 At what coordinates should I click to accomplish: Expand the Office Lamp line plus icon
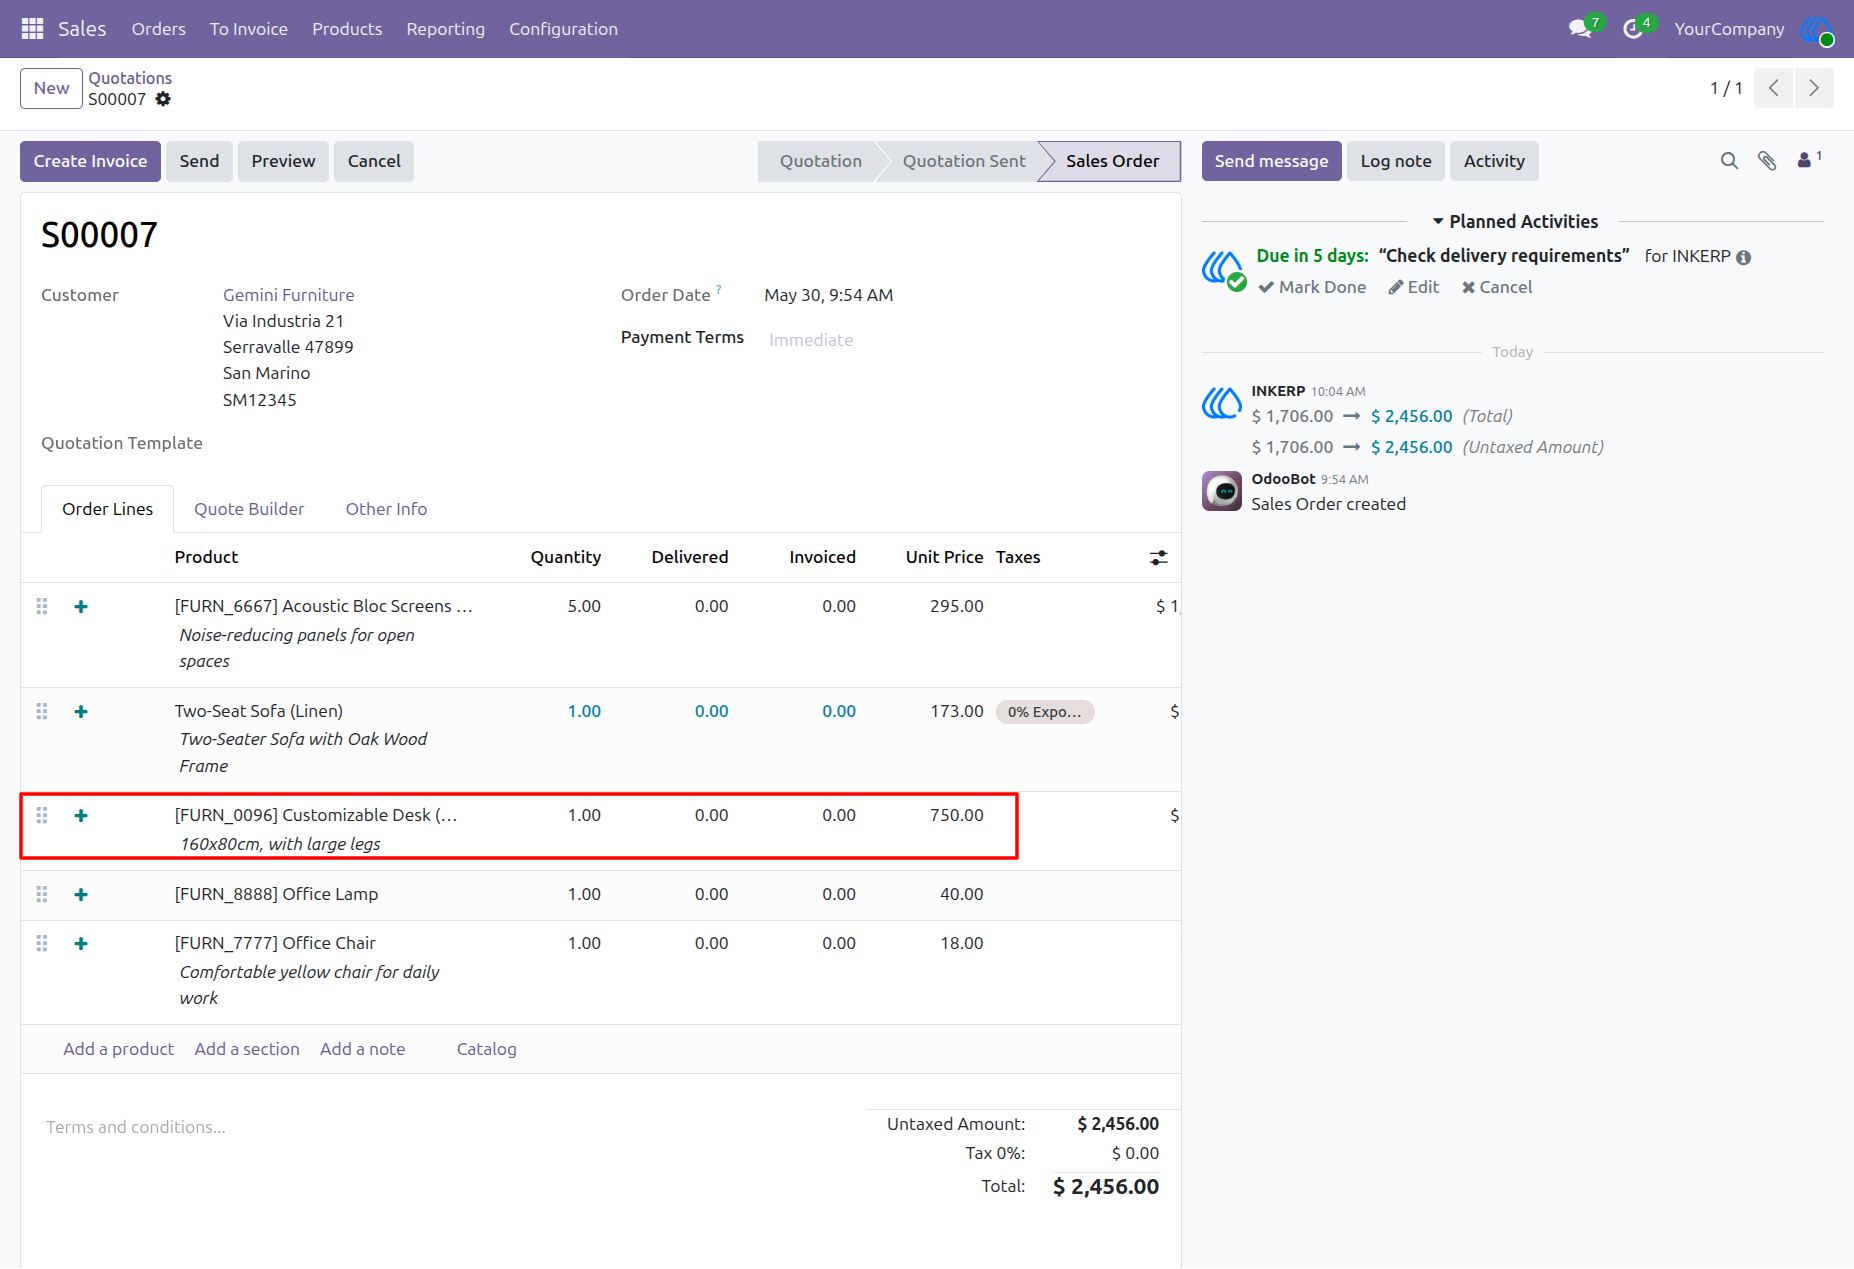point(81,895)
